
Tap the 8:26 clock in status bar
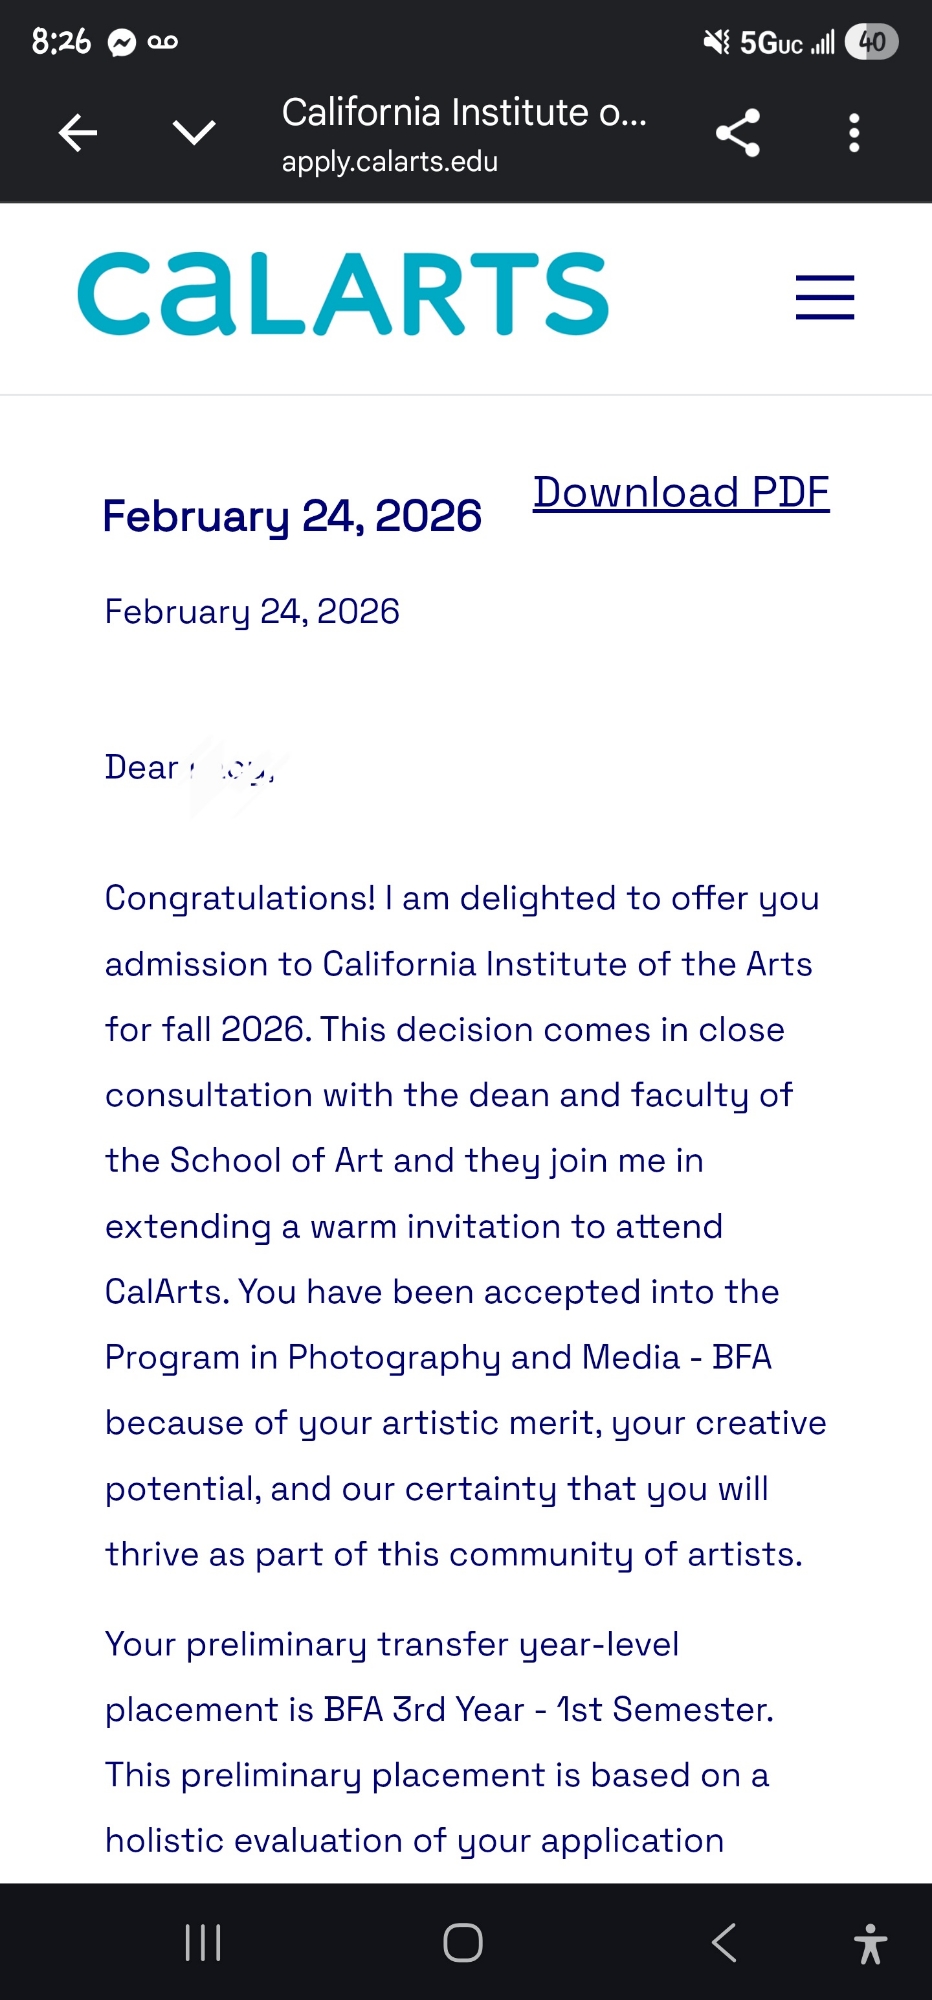(61, 42)
